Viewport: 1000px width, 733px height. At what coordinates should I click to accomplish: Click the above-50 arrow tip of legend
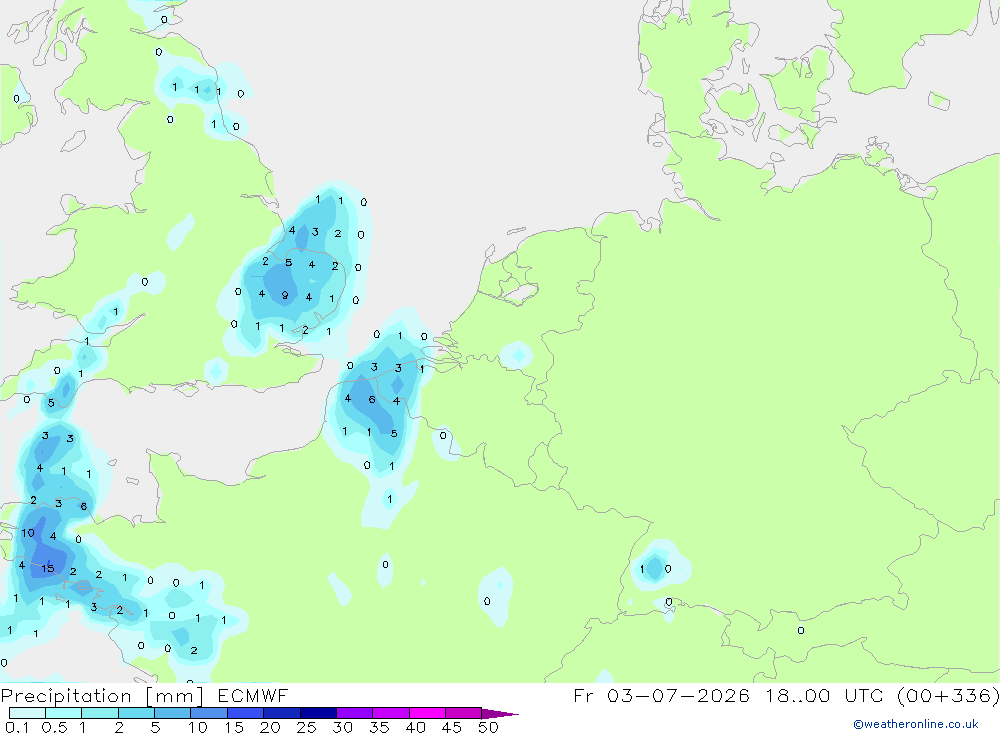point(500,714)
